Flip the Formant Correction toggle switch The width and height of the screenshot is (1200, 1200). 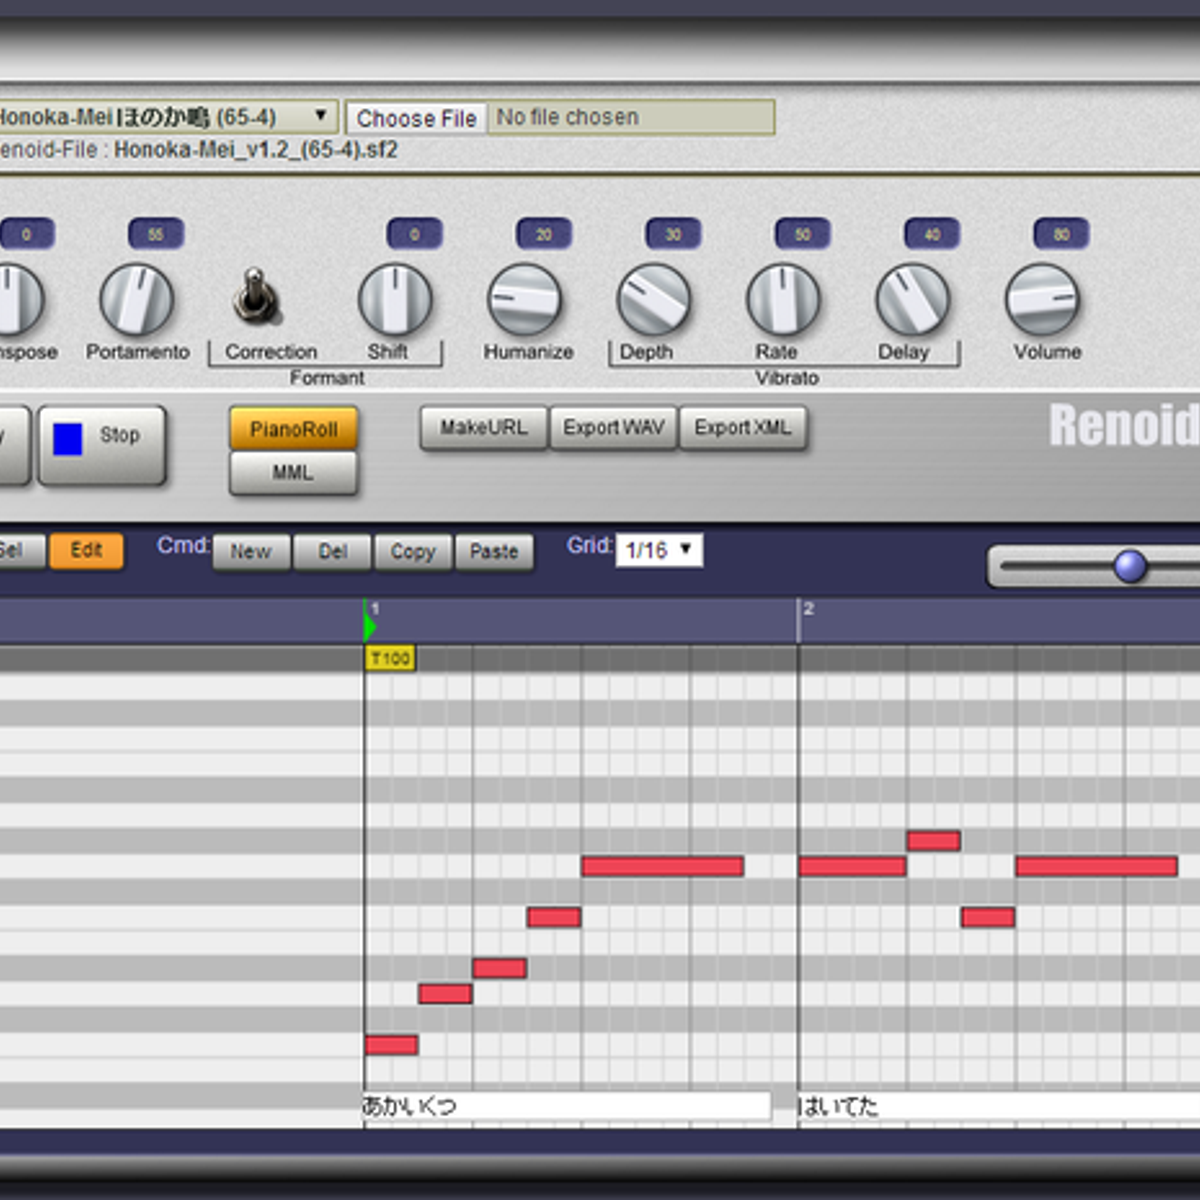[x=255, y=296]
